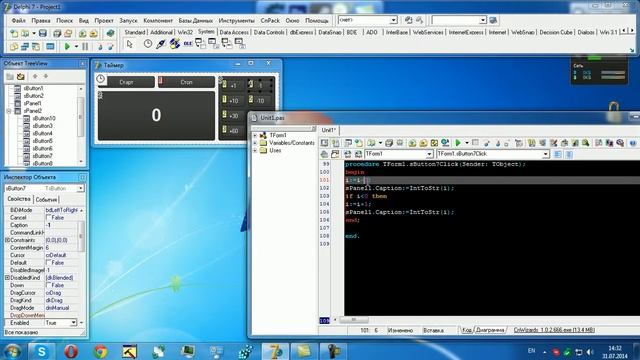Open the method combo box showing TForm1.sButton7Click
The height and width of the screenshot is (360, 640).
coord(546,154)
